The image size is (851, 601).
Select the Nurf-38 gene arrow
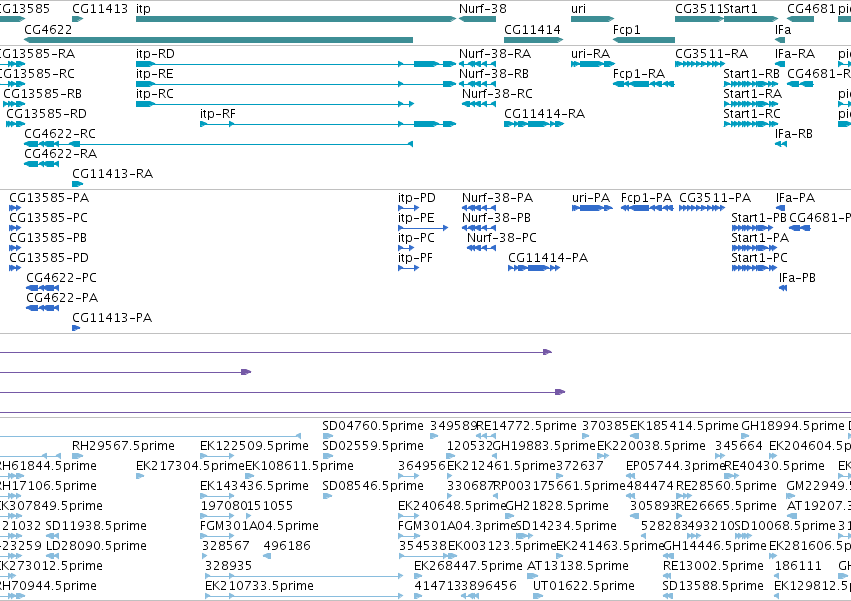pyautogui.click(x=477, y=19)
